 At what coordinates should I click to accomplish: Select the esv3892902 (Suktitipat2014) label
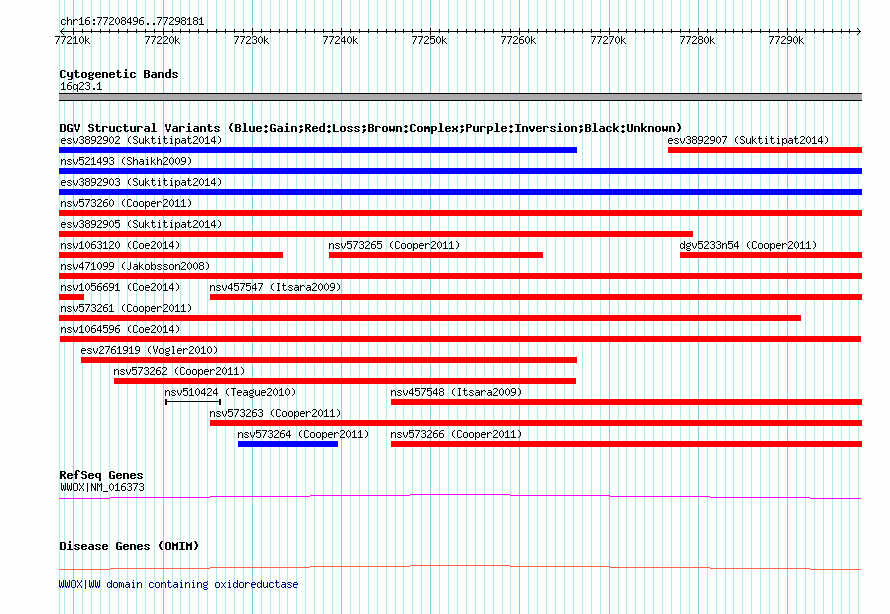(x=141, y=140)
